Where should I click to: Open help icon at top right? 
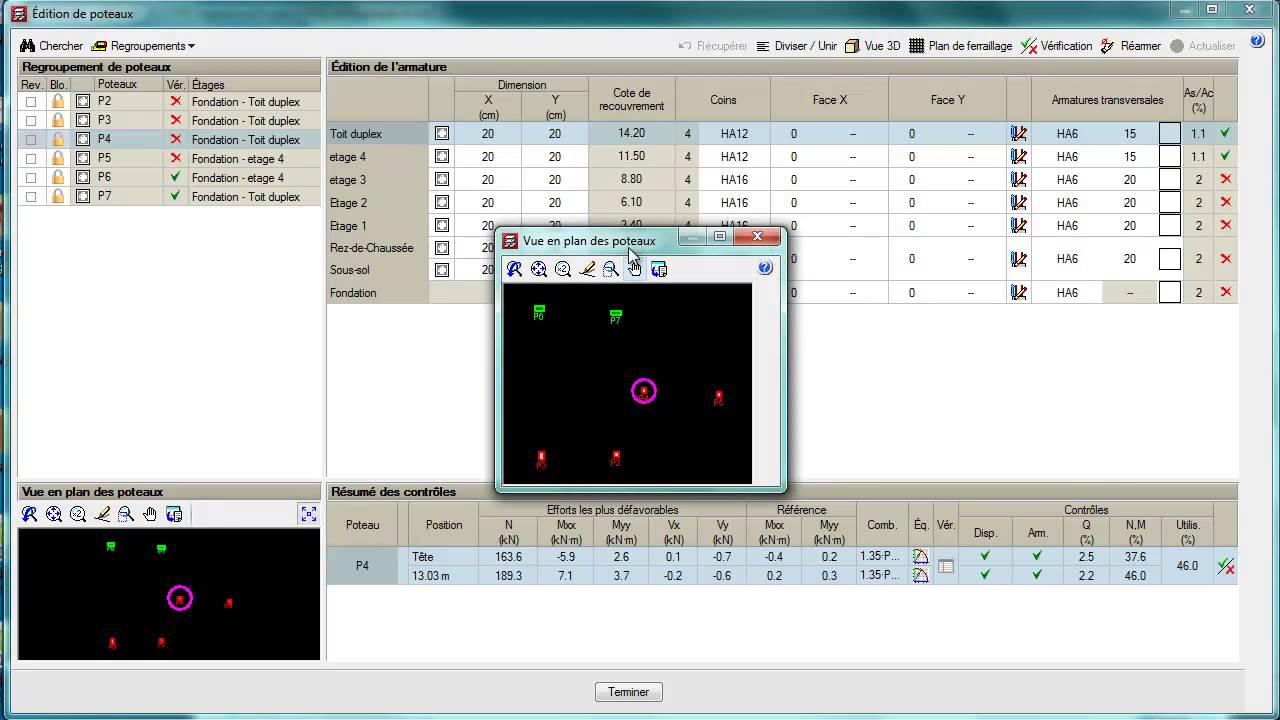coord(1257,43)
